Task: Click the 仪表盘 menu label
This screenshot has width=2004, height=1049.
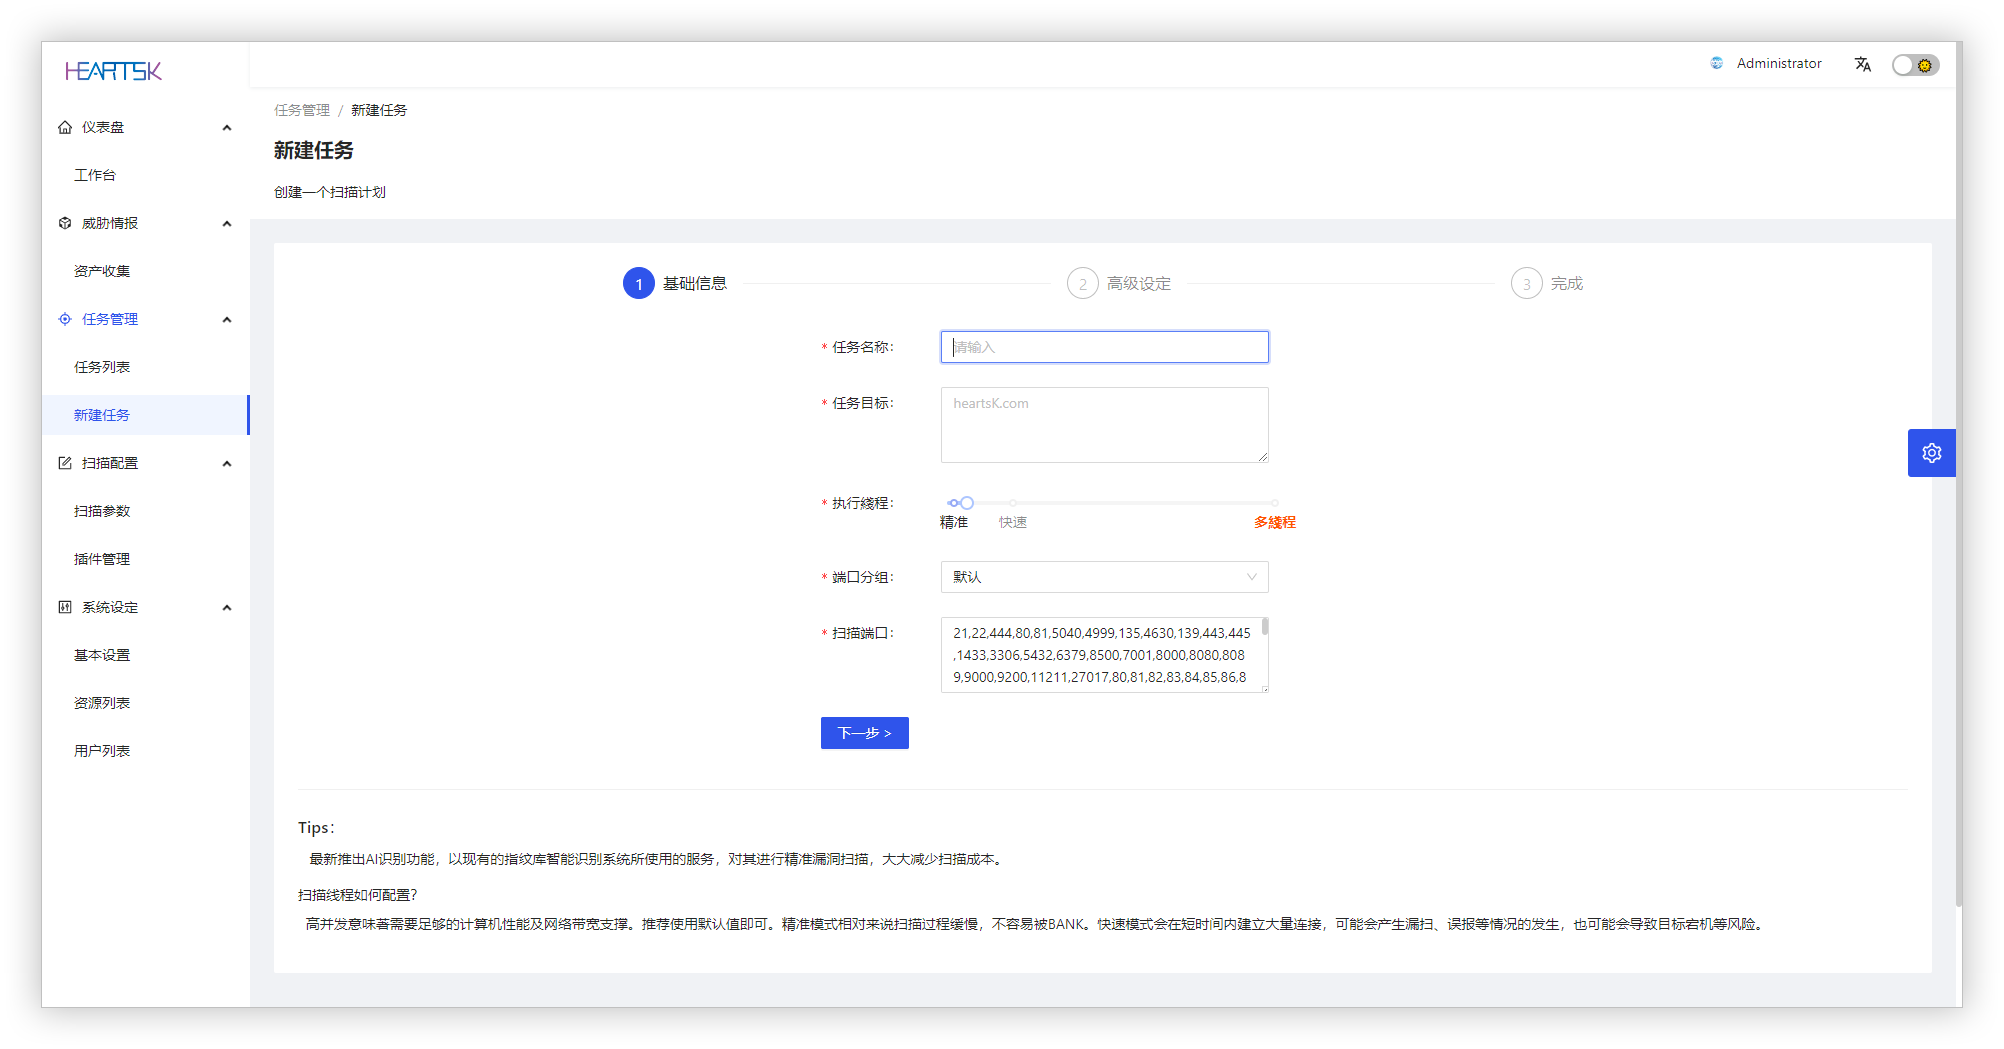Action: [103, 127]
